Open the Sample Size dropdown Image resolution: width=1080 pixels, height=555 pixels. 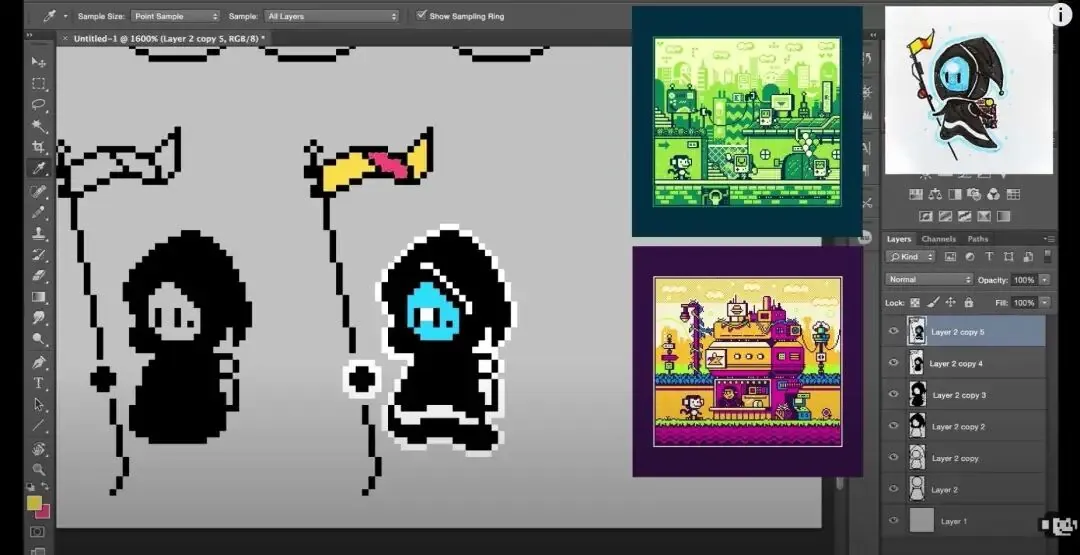(x=175, y=16)
